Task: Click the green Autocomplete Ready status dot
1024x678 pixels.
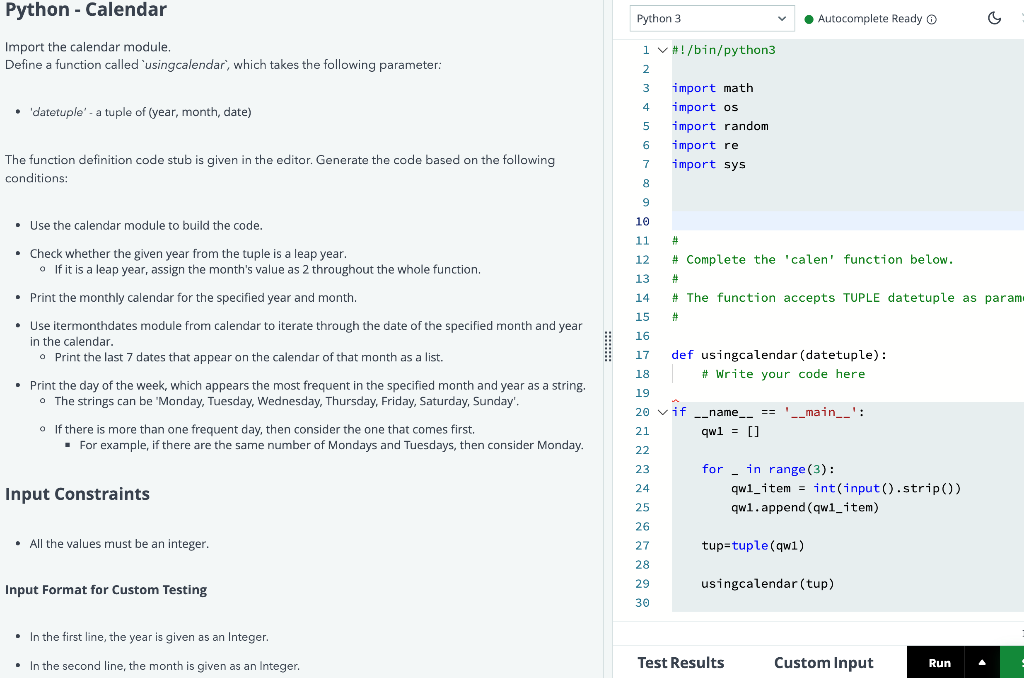Action: pos(808,19)
